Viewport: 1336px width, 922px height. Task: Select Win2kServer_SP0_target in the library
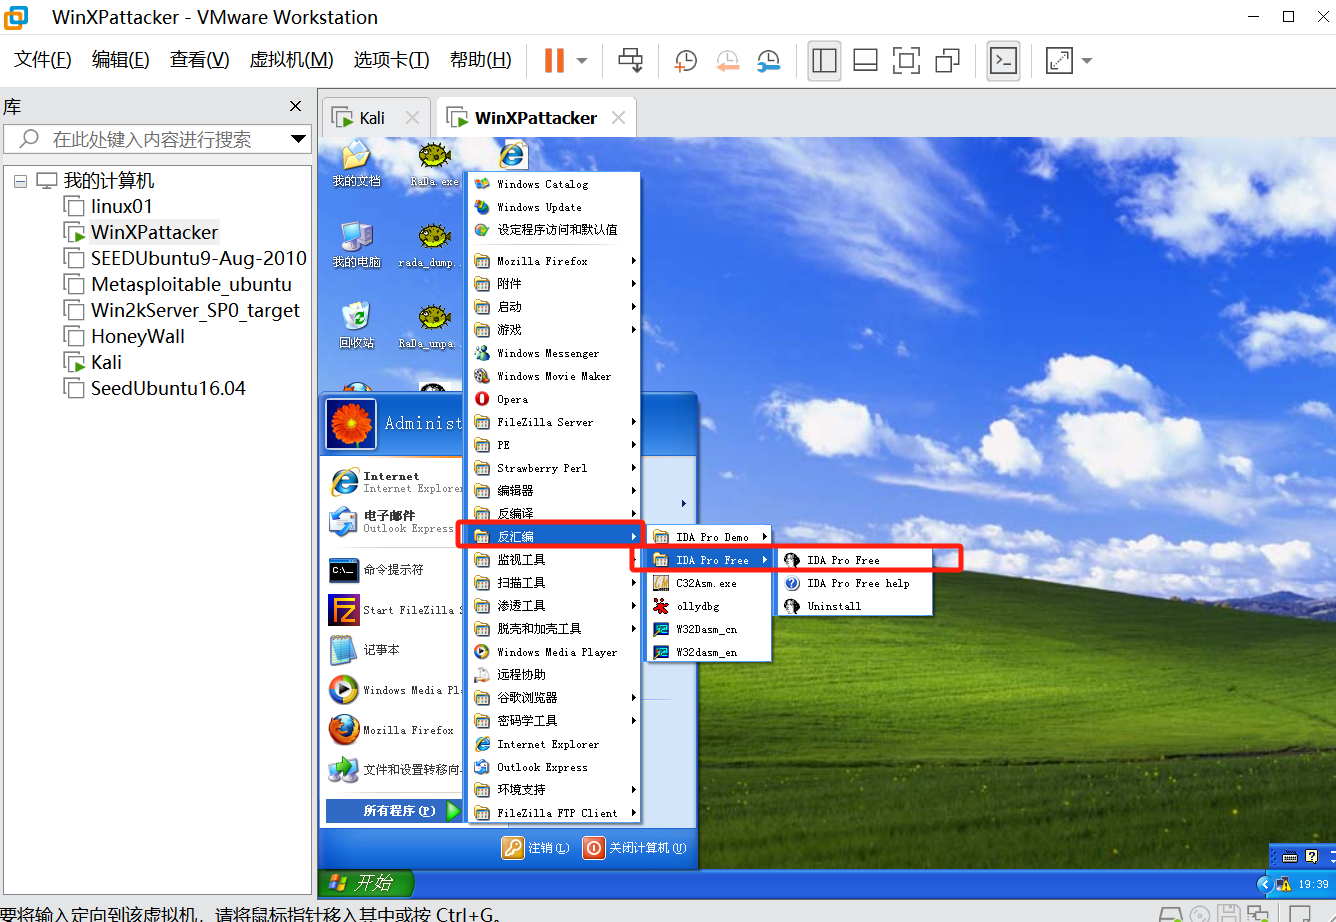coord(195,310)
